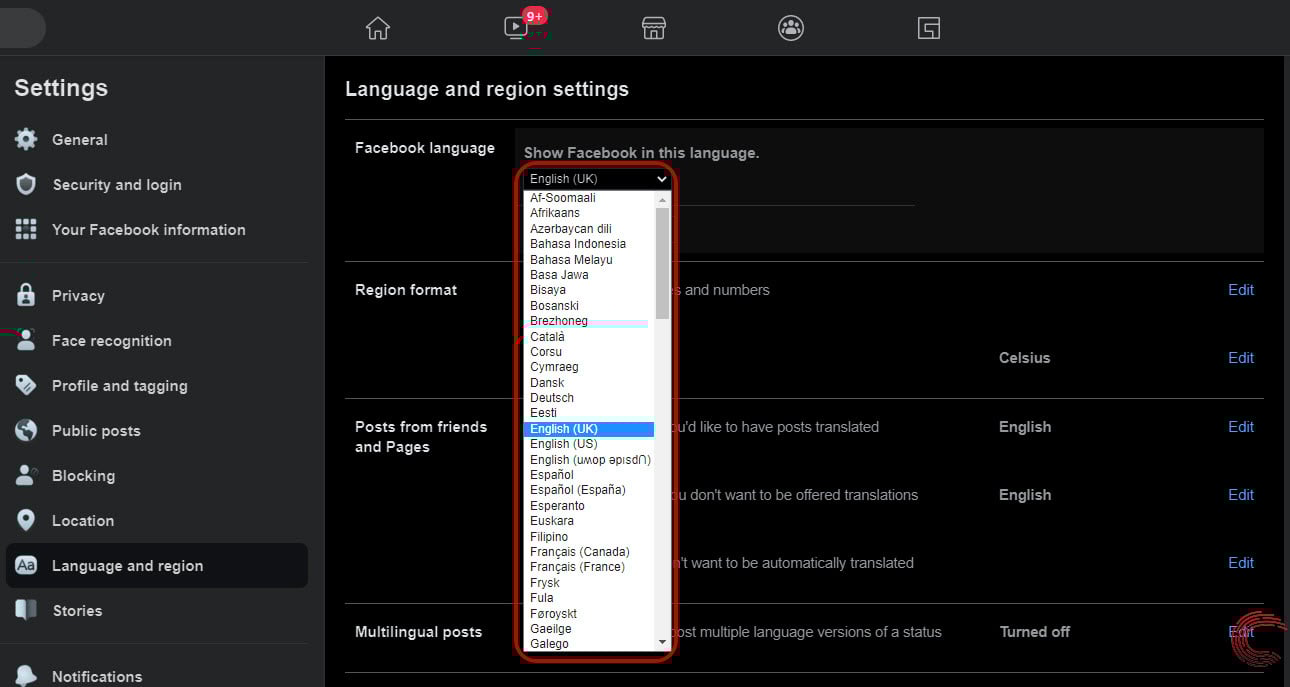Select Español (España) as Facebook language
1290x687 pixels.
(578, 489)
